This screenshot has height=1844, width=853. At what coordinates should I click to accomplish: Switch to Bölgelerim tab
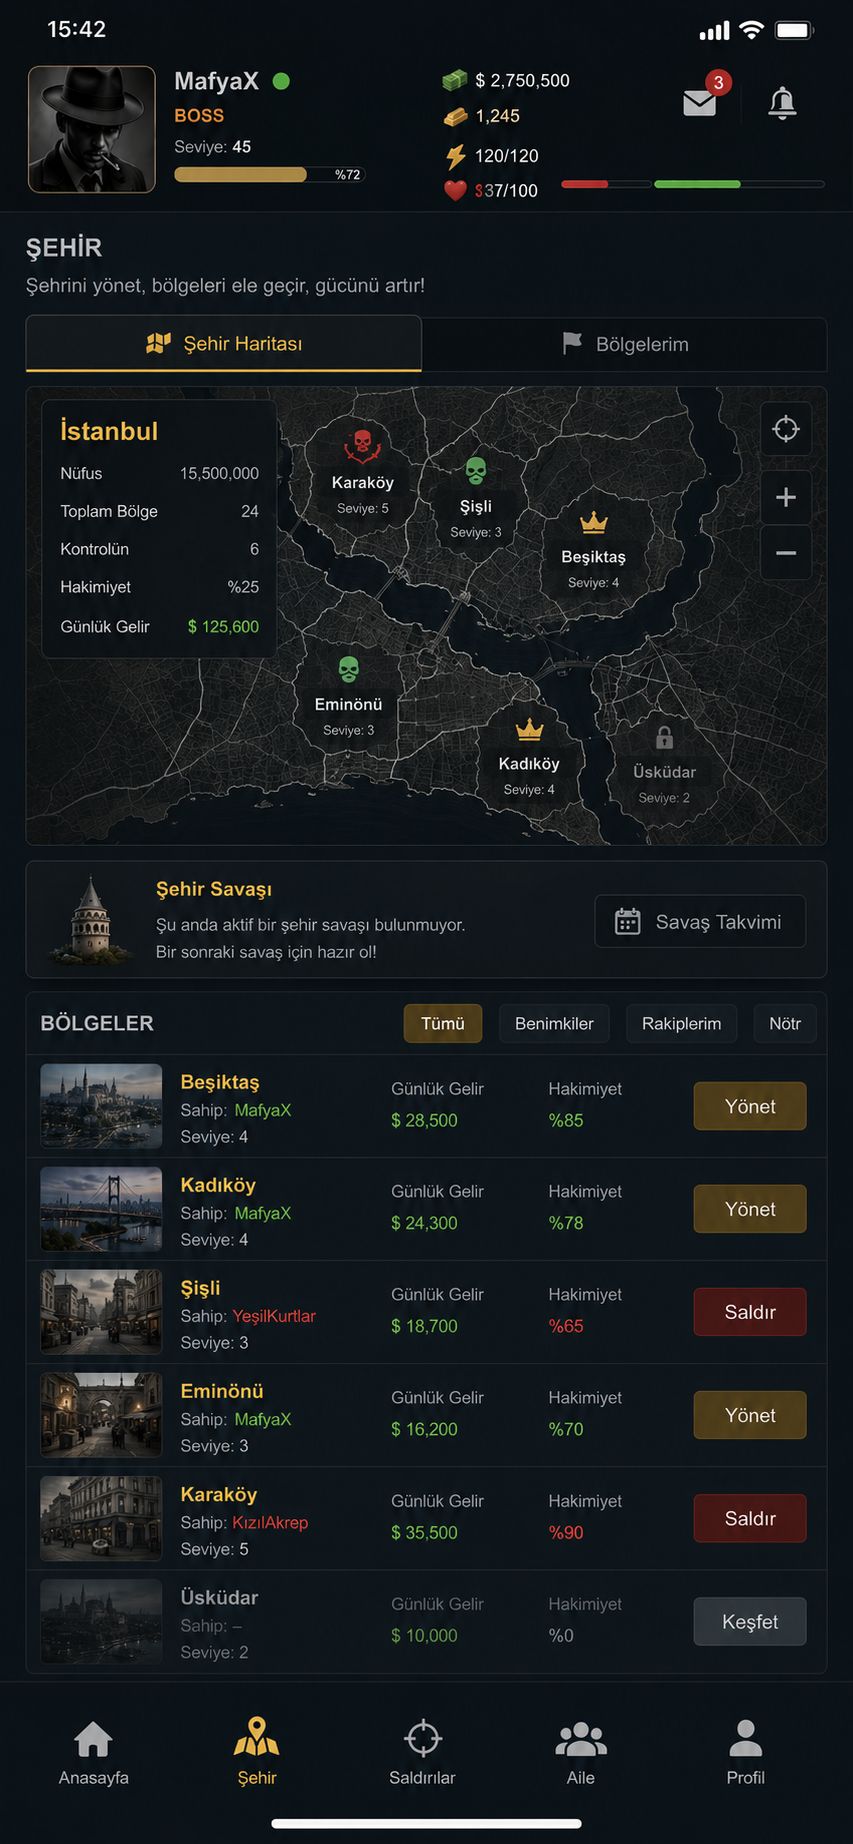point(625,344)
